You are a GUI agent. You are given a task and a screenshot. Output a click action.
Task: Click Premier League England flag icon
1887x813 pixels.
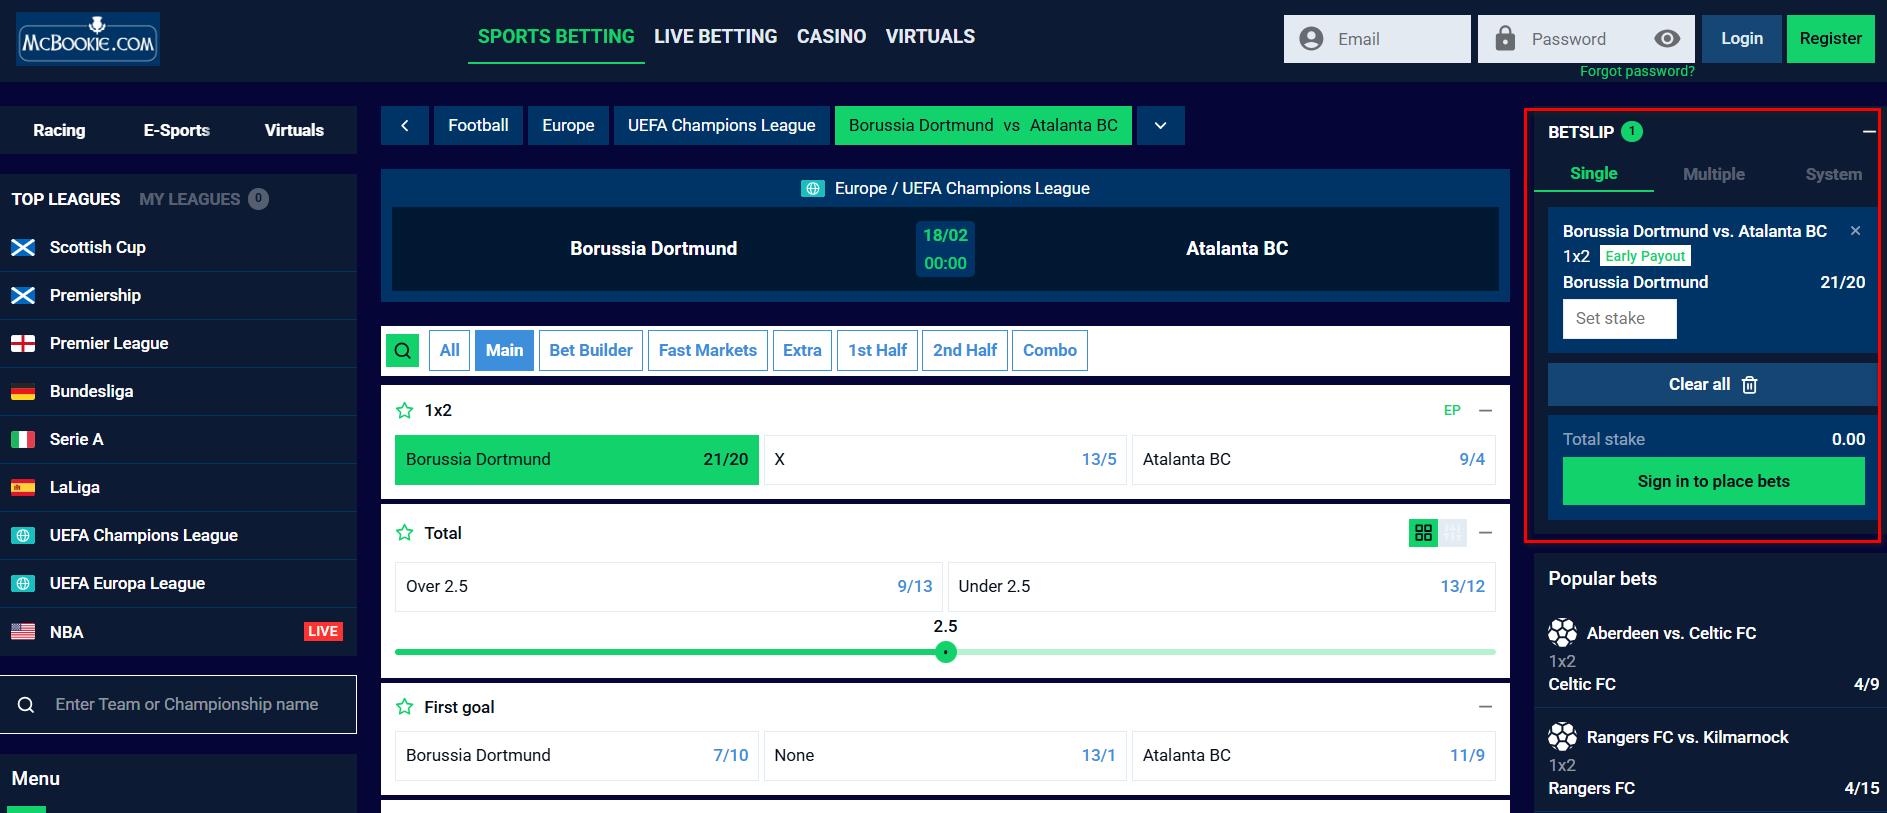pos(23,343)
